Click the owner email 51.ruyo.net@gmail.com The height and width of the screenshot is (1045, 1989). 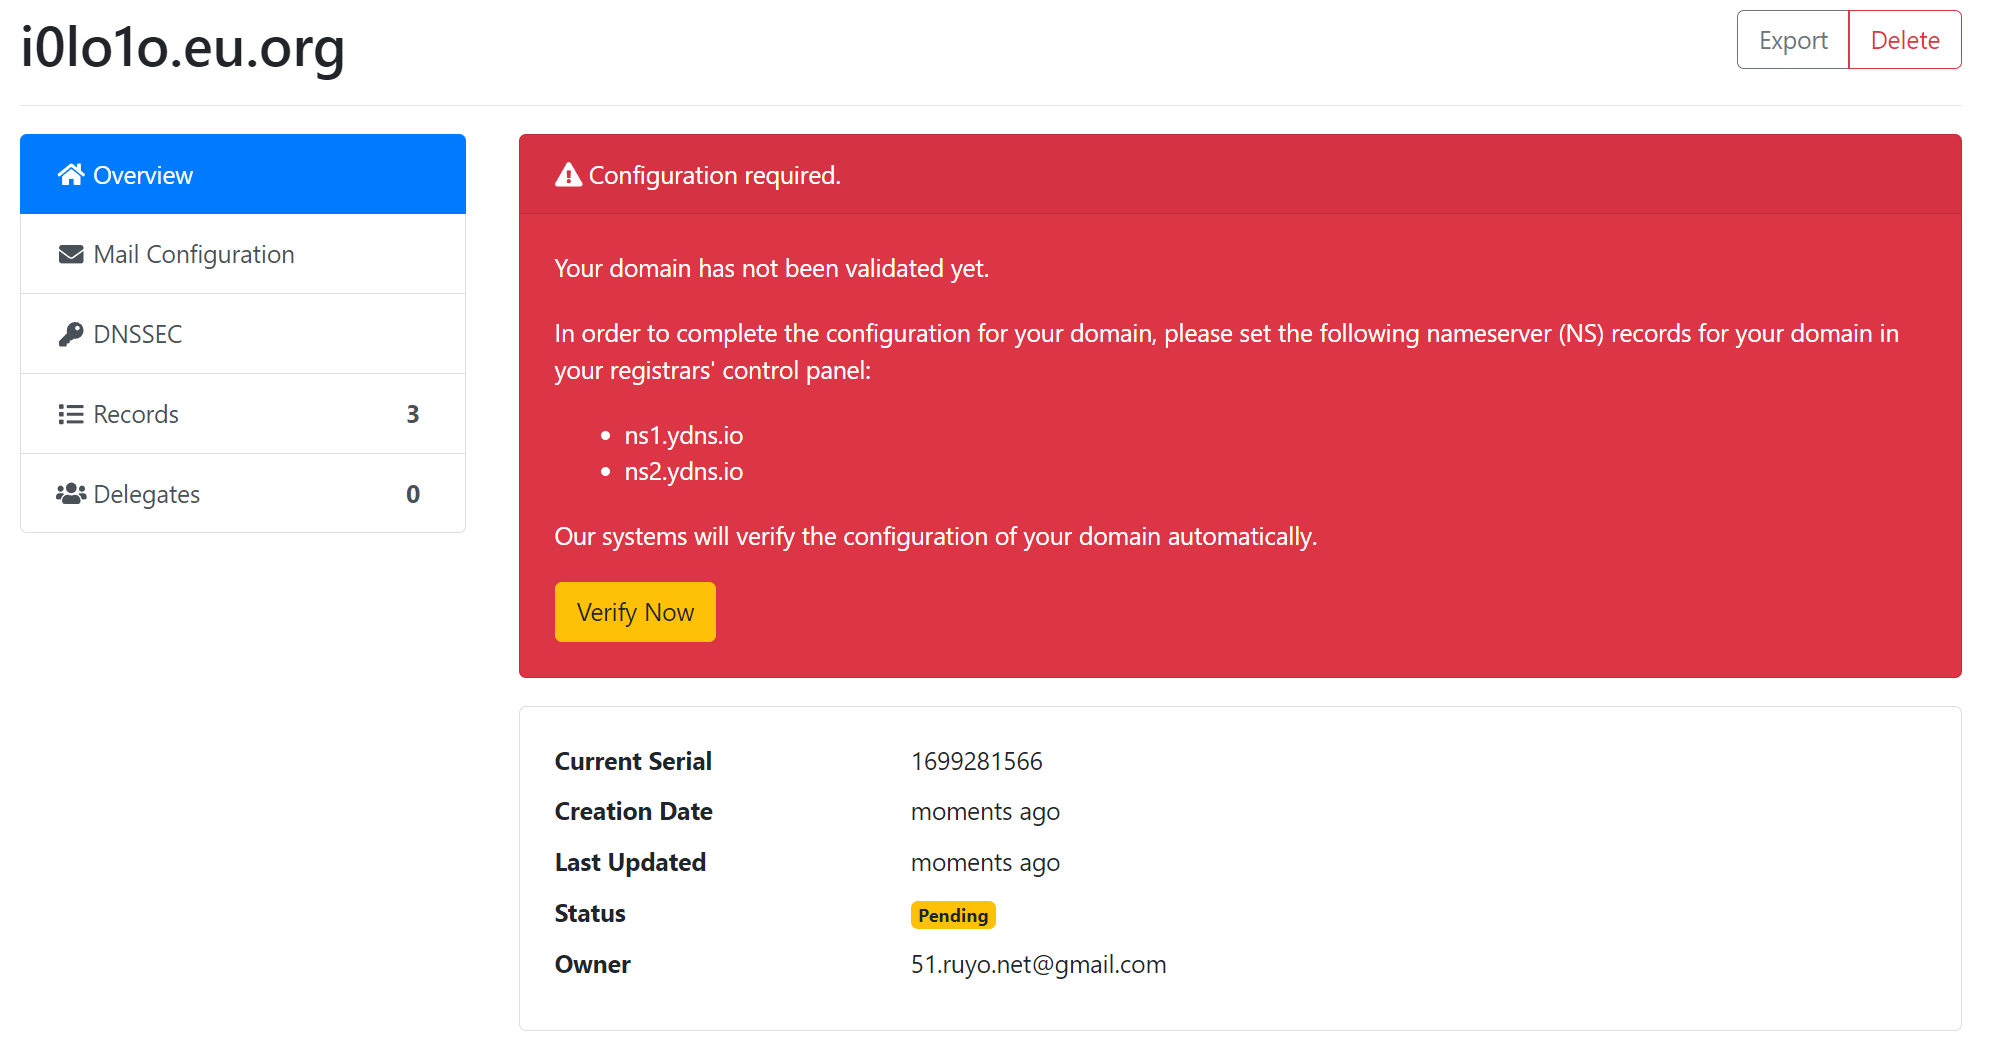[x=1038, y=965]
